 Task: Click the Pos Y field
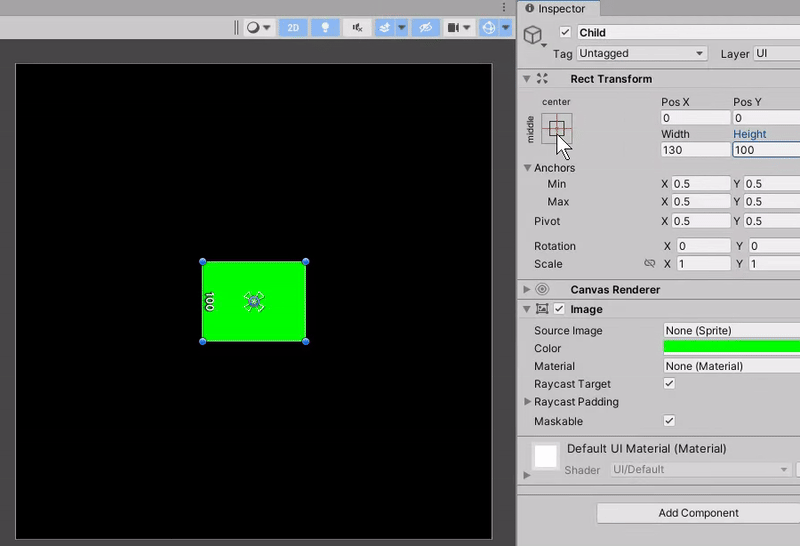pos(766,118)
